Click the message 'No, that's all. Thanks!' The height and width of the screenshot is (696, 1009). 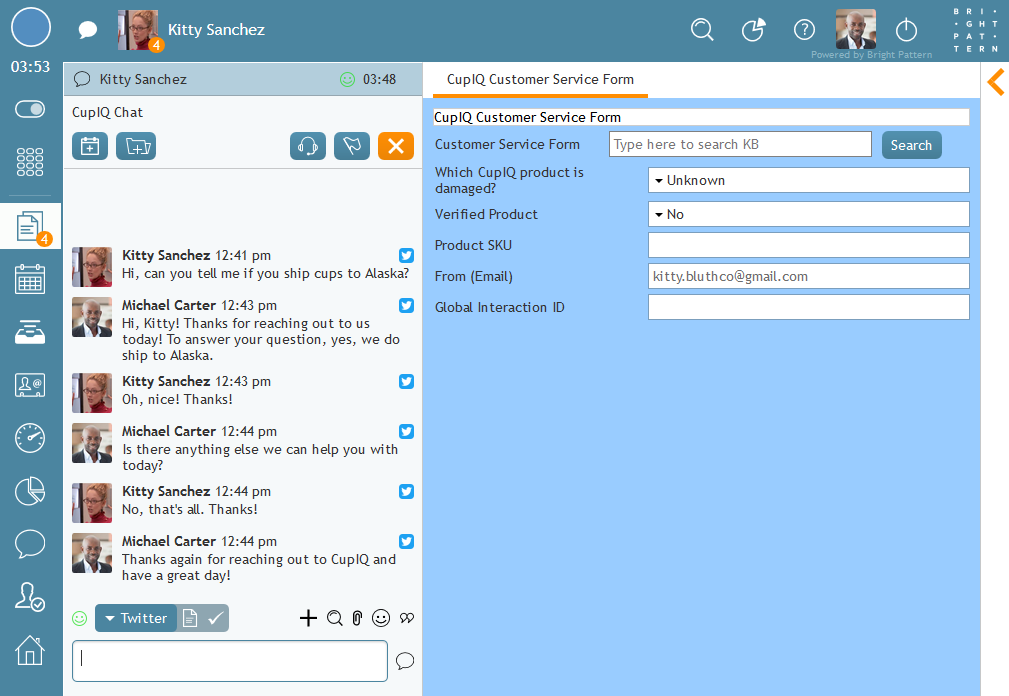(x=190, y=509)
